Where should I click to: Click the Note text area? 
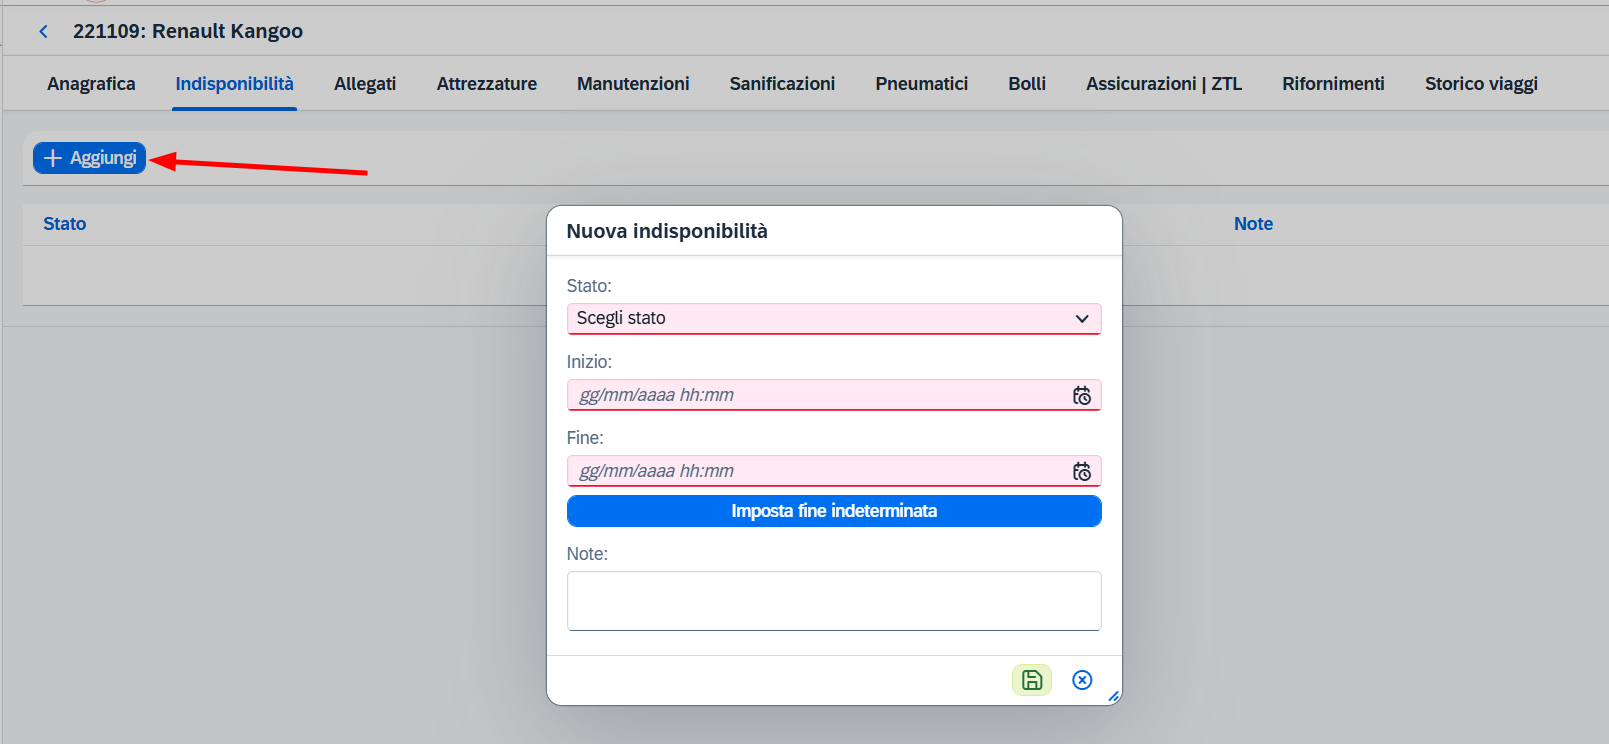(x=834, y=601)
